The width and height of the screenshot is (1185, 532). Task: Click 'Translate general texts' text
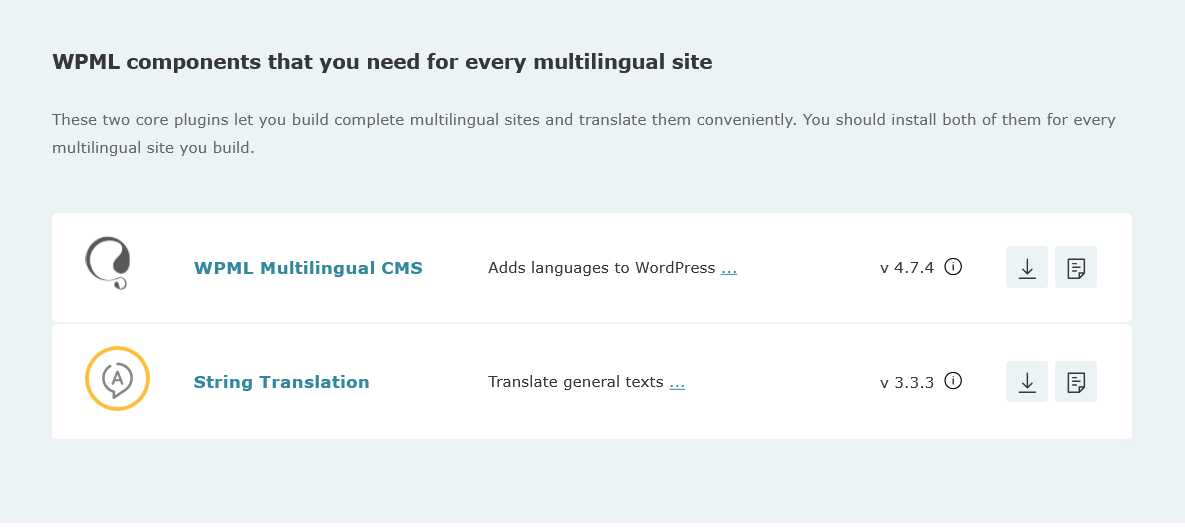(x=576, y=382)
